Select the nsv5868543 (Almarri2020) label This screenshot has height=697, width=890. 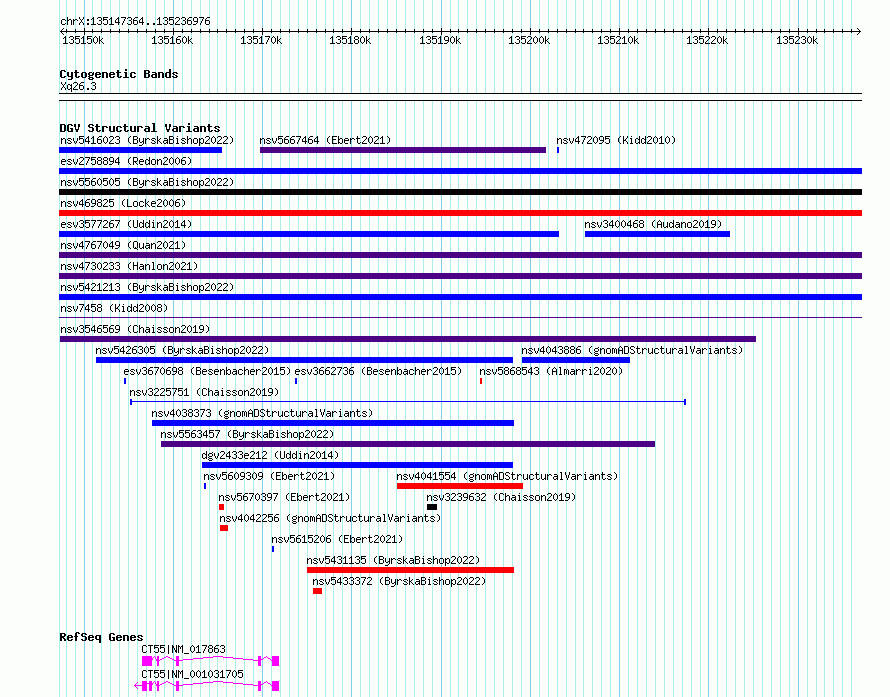click(x=551, y=371)
